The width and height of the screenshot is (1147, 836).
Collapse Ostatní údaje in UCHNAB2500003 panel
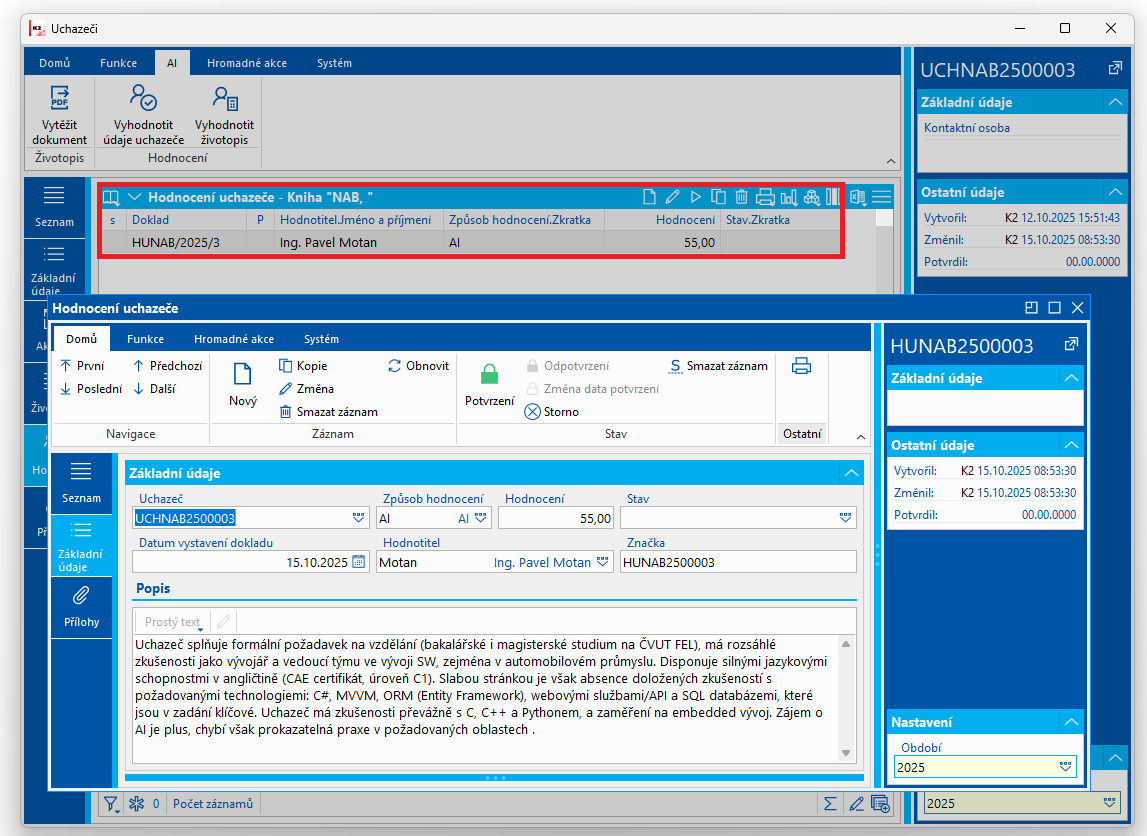(1115, 192)
